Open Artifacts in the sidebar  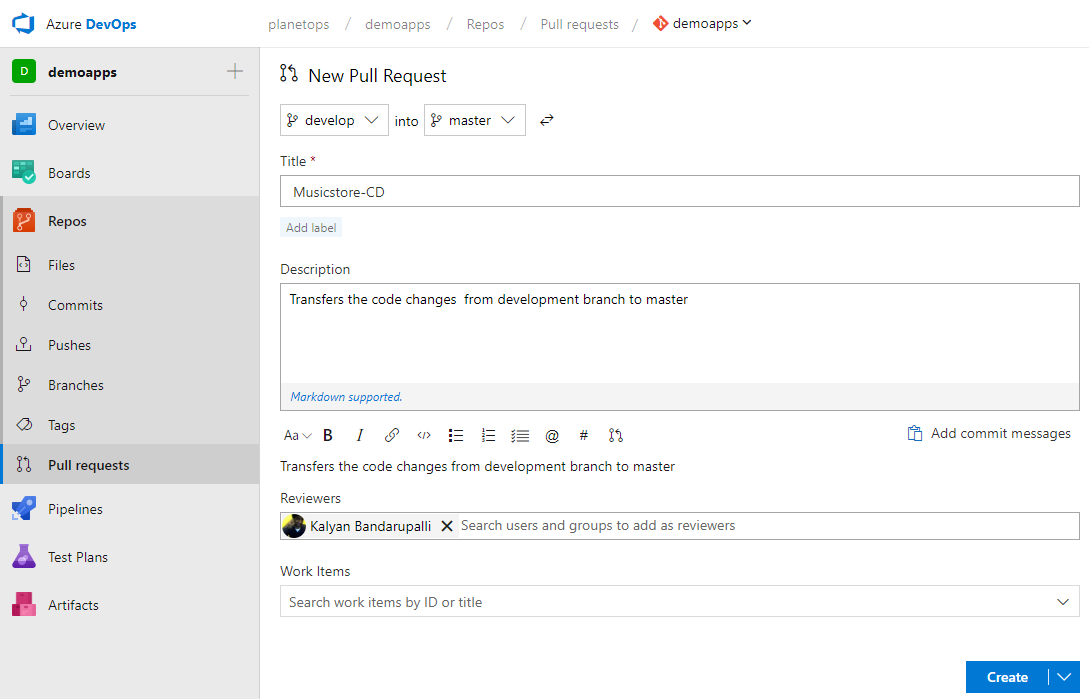click(x=131, y=605)
